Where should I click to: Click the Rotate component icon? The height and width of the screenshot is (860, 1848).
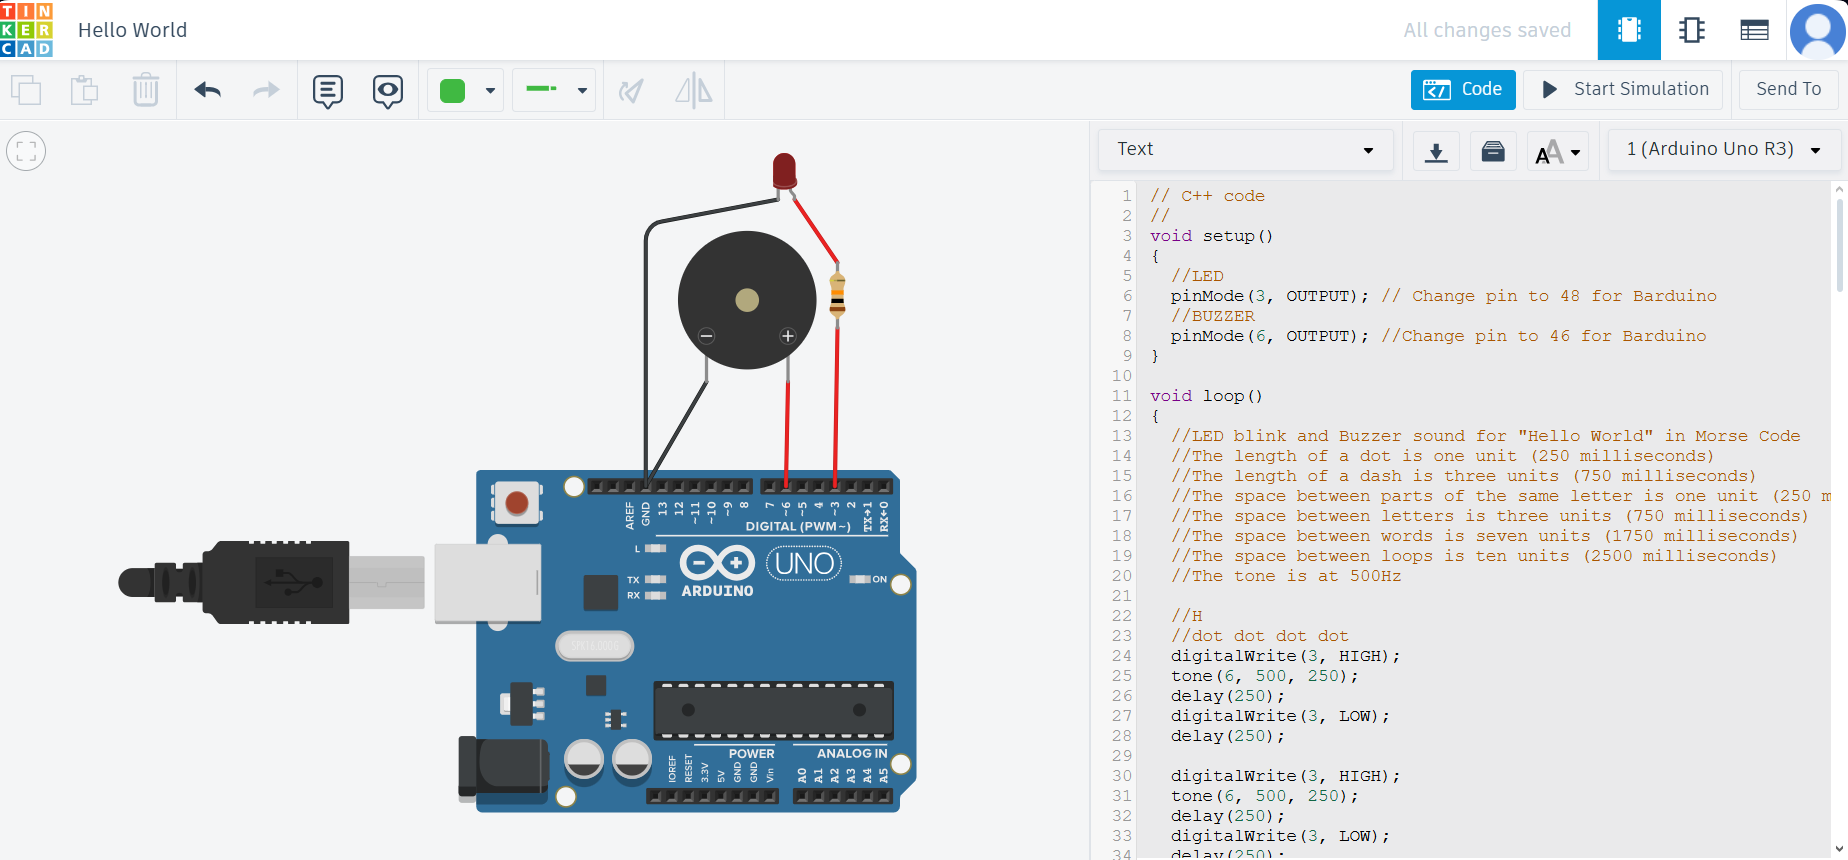pyautogui.click(x=631, y=91)
